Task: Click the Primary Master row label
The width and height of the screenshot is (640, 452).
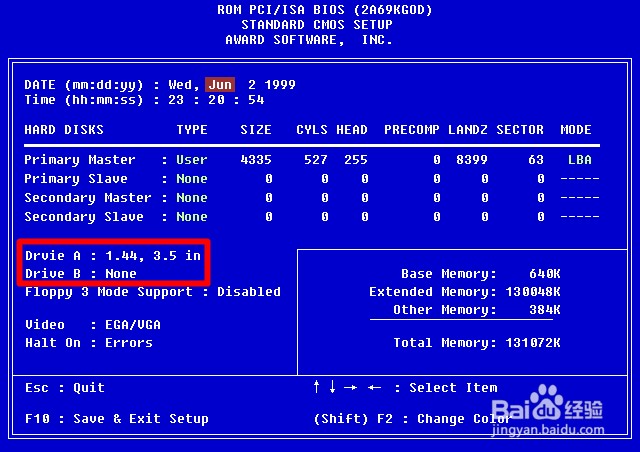Action: tap(80, 159)
